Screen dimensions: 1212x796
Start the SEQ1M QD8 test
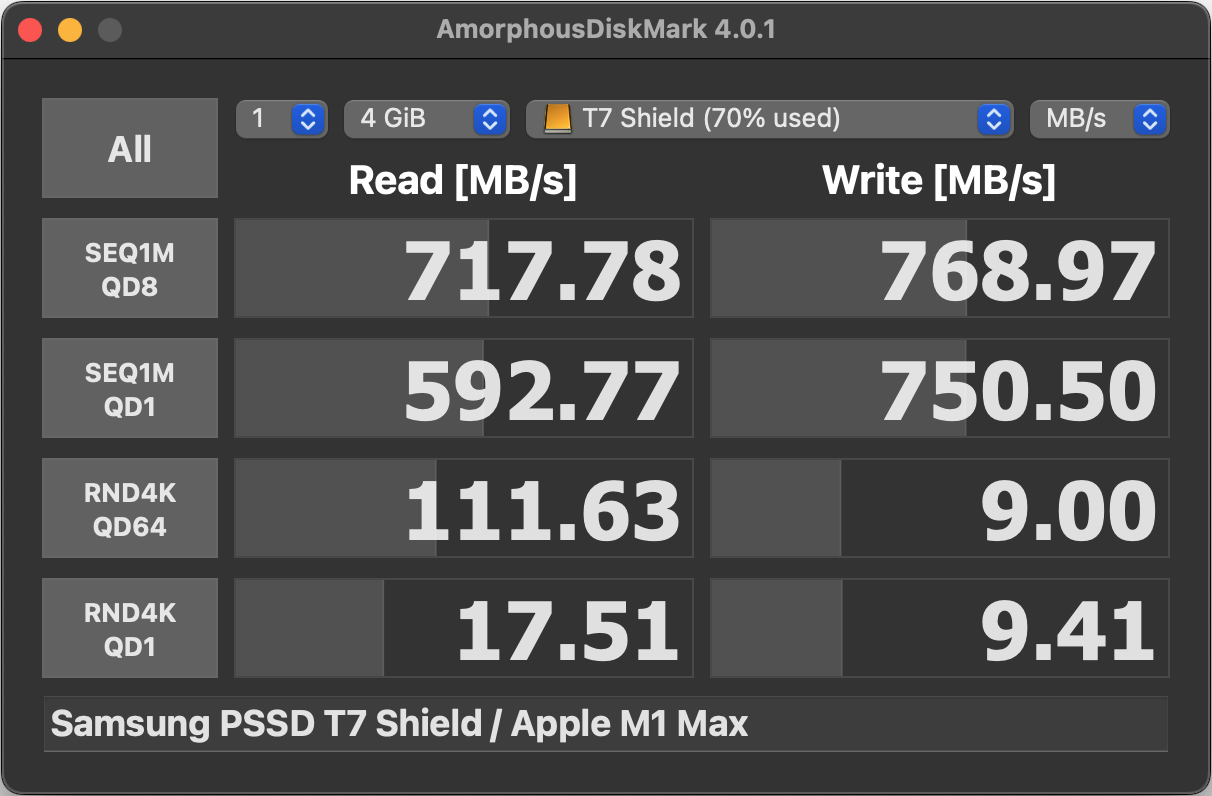[x=130, y=268]
